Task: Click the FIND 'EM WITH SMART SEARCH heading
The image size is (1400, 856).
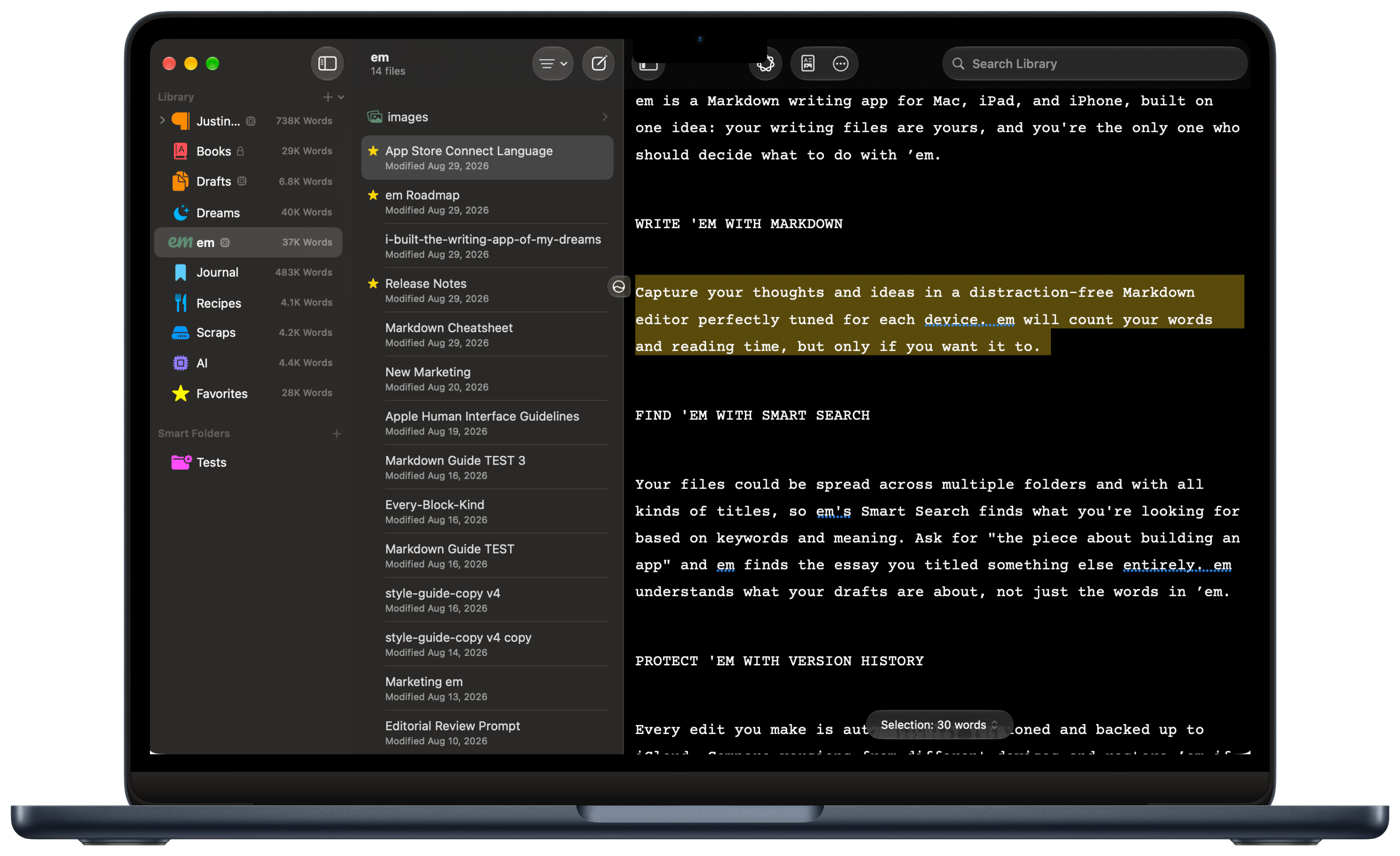Action: coord(752,415)
